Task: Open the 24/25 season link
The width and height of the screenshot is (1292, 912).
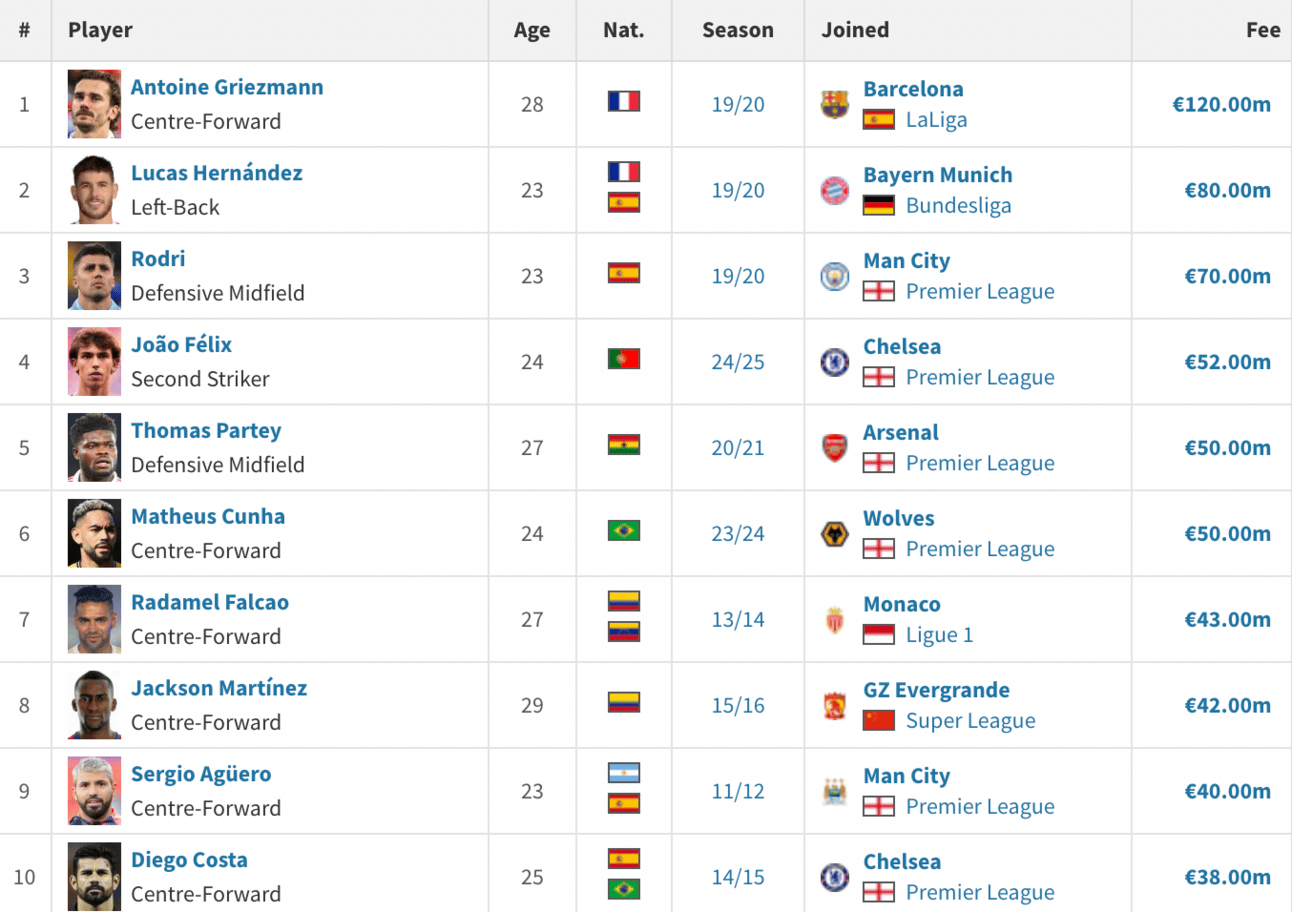Action: tap(738, 362)
